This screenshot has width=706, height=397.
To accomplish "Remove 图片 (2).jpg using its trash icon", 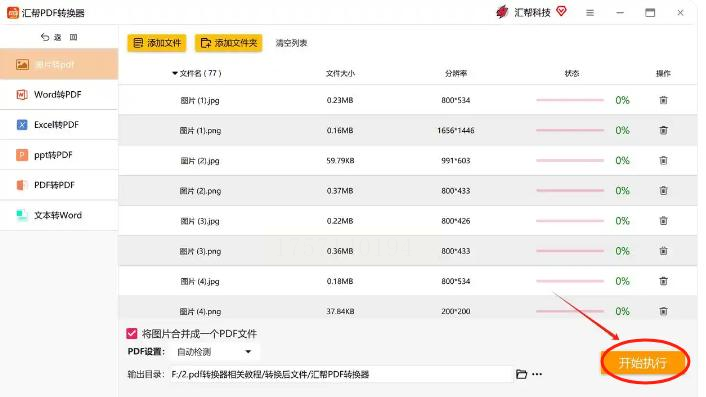I will 663,160.
